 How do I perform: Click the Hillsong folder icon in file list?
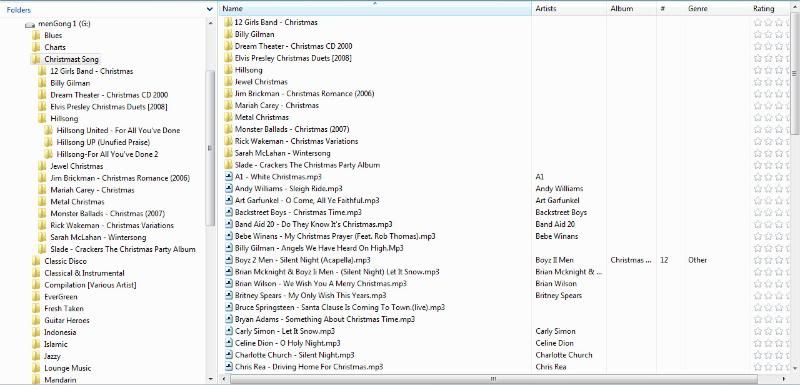[229, 70]
